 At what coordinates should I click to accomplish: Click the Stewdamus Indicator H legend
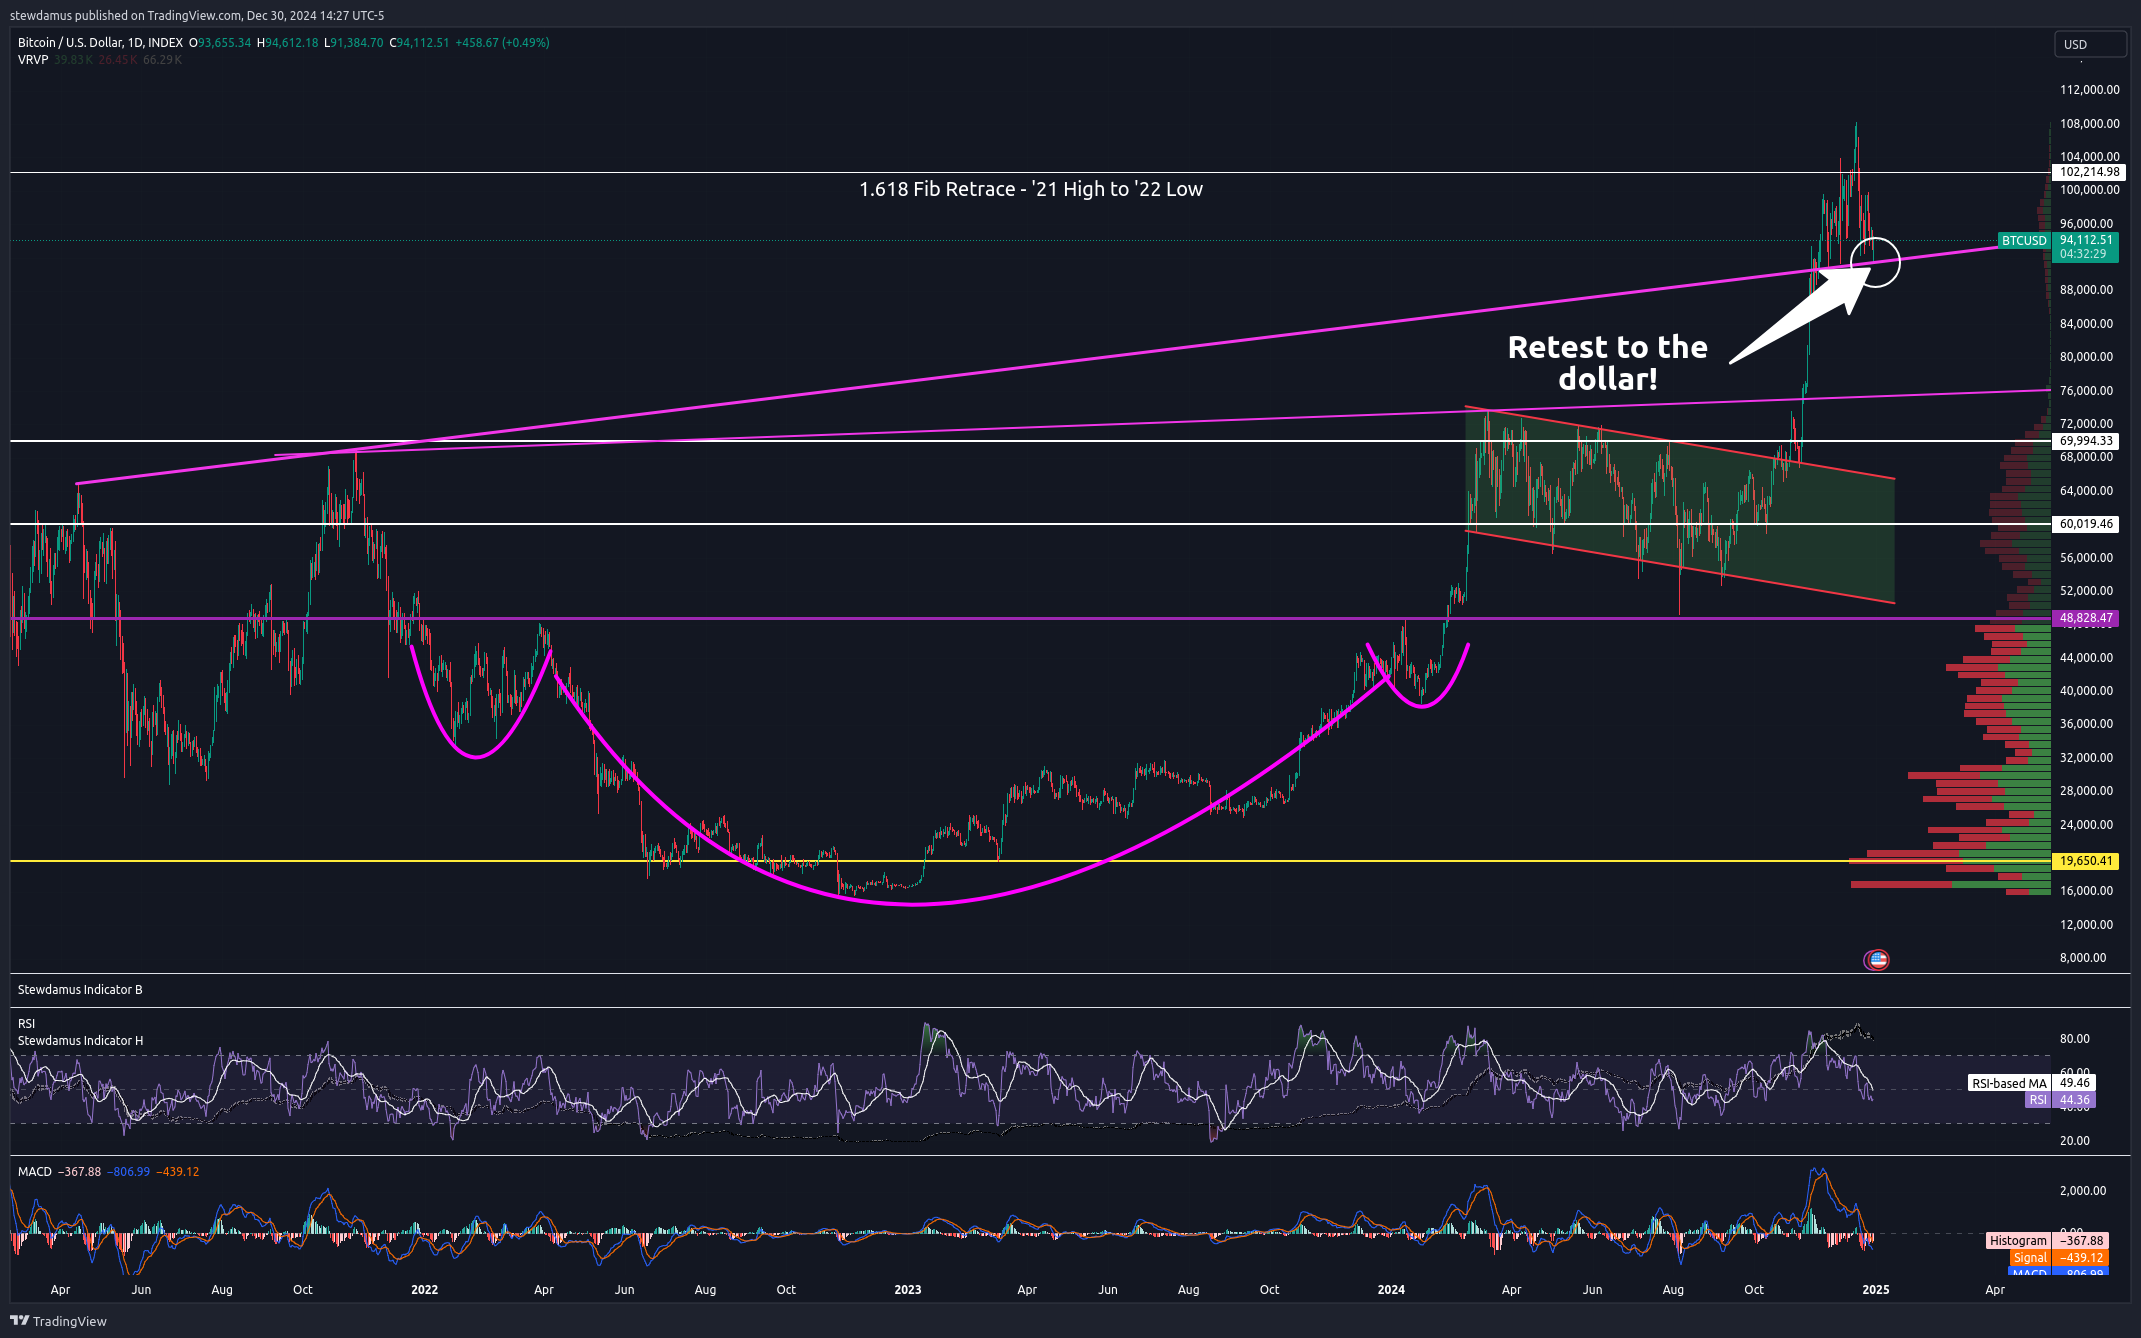point(80,1041)
